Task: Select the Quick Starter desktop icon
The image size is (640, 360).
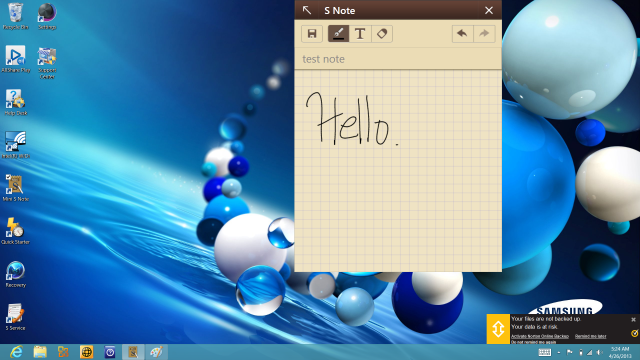Action: [16, 231]
